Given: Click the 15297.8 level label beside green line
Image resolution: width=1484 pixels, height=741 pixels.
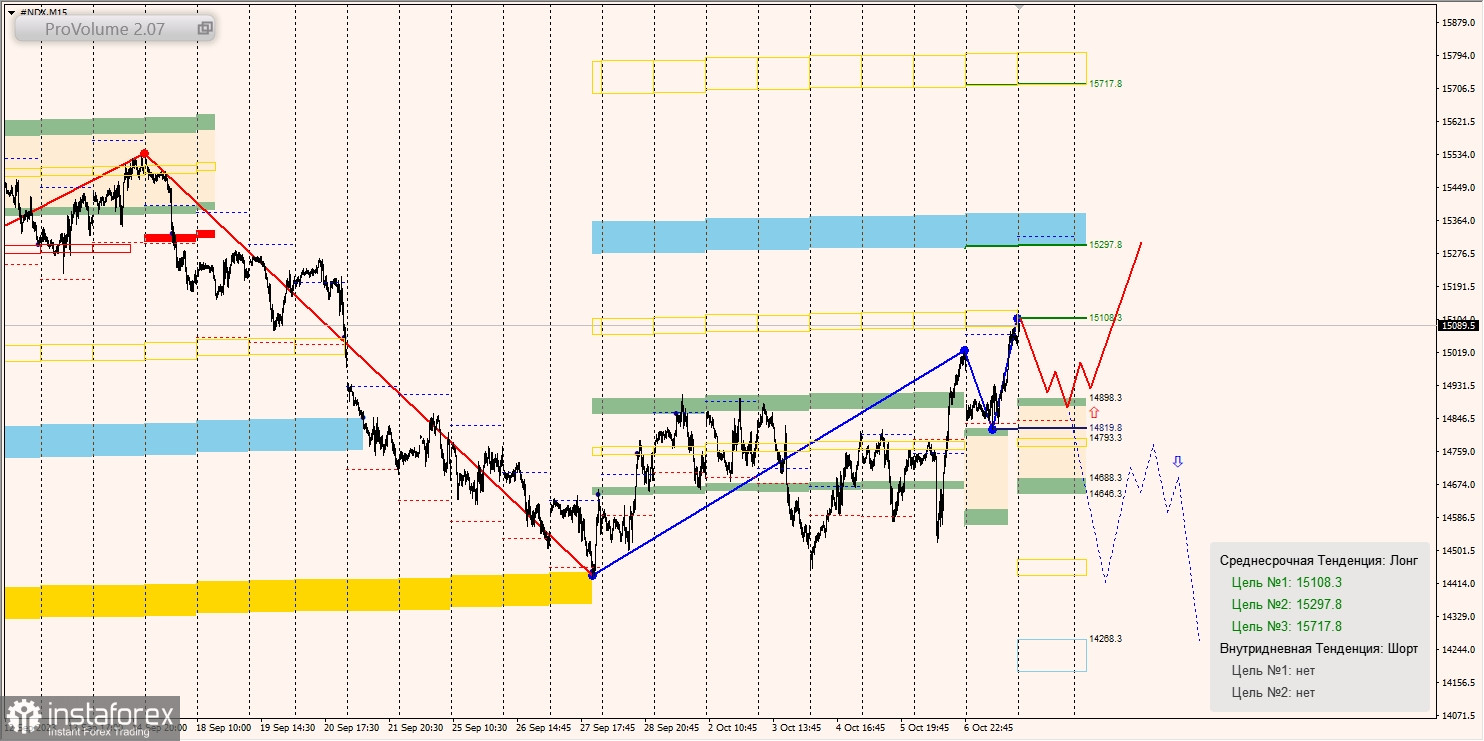Looking at the screenshot, I should (x=1105, y=245).
